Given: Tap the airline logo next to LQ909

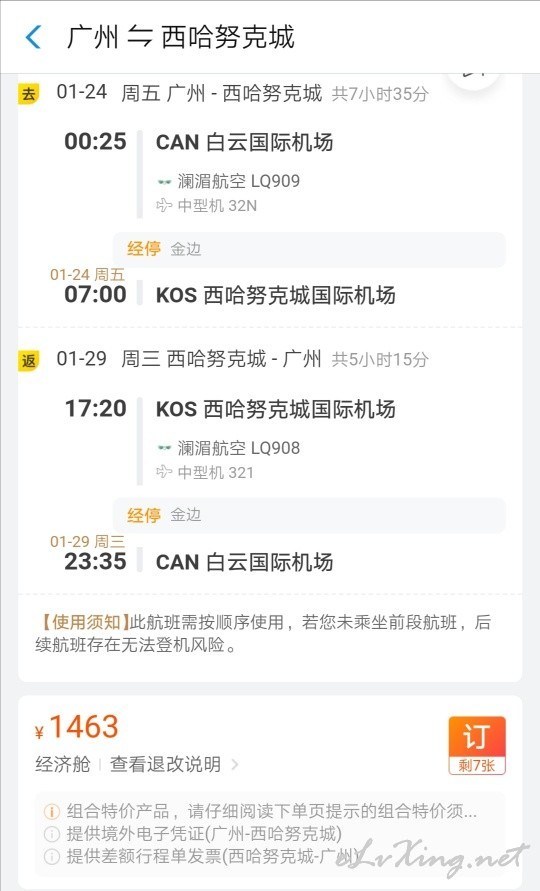Looking at the screenshot, I should coord(164,182).
